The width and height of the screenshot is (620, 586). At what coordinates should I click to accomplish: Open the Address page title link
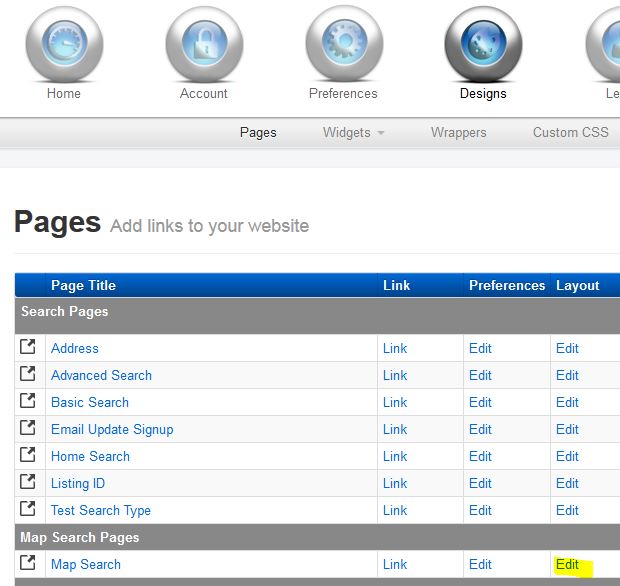pos(75,348)
